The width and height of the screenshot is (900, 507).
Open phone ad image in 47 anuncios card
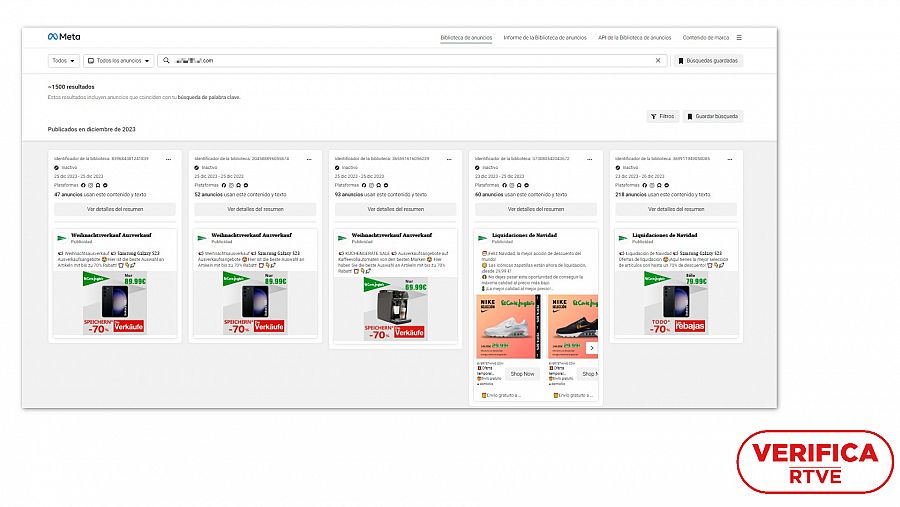click(115, 303)
